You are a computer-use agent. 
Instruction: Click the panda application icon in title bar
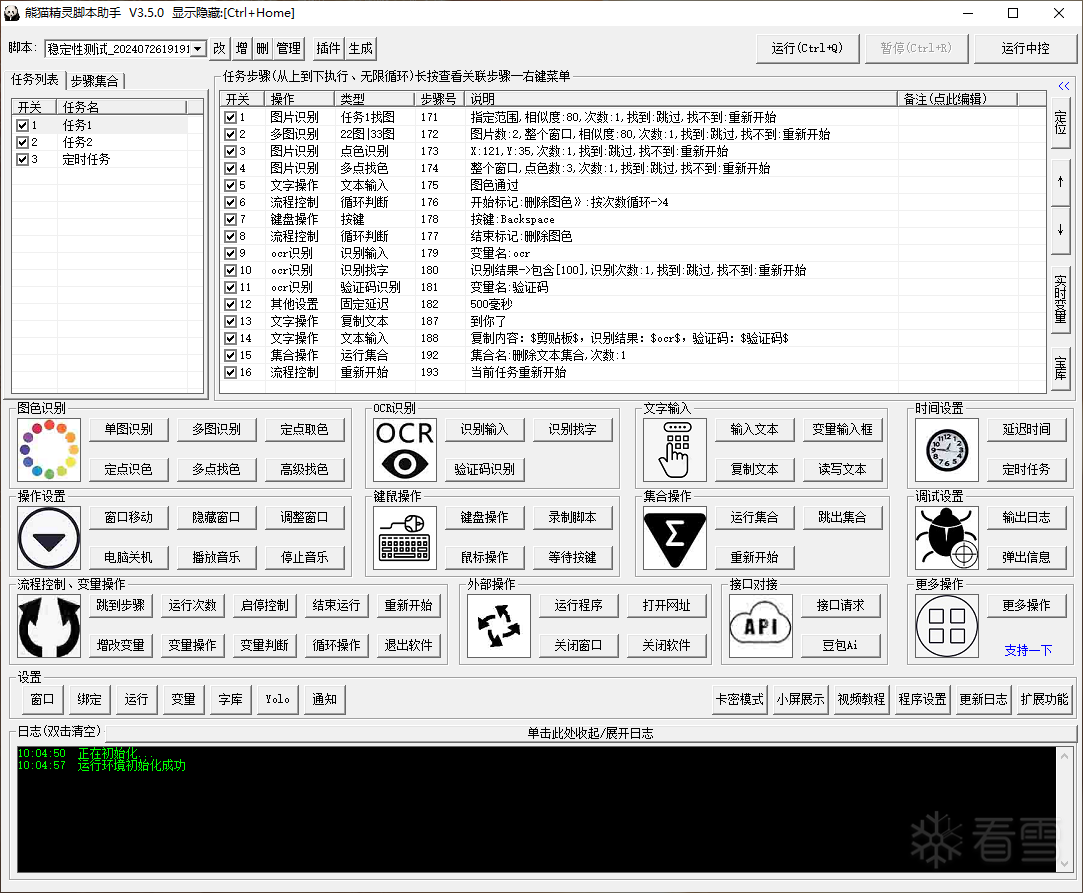click(11, 12)
